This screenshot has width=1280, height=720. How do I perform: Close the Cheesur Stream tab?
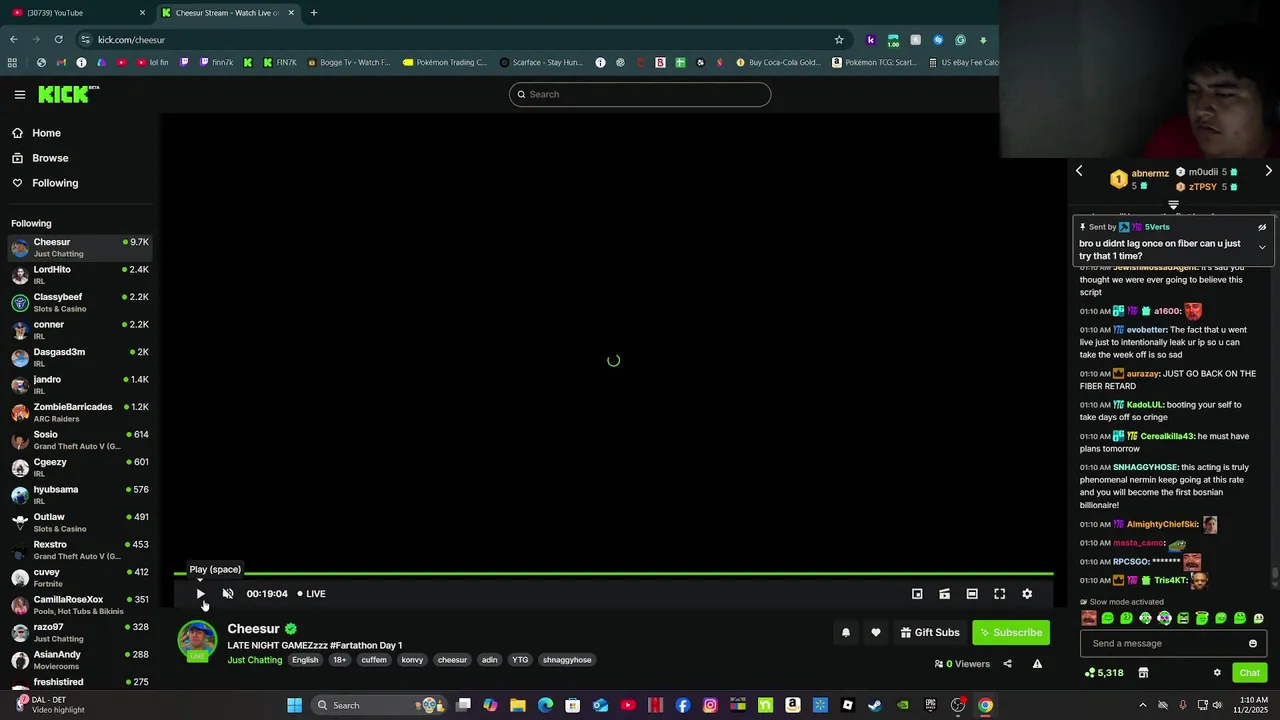tap(291, 13)
